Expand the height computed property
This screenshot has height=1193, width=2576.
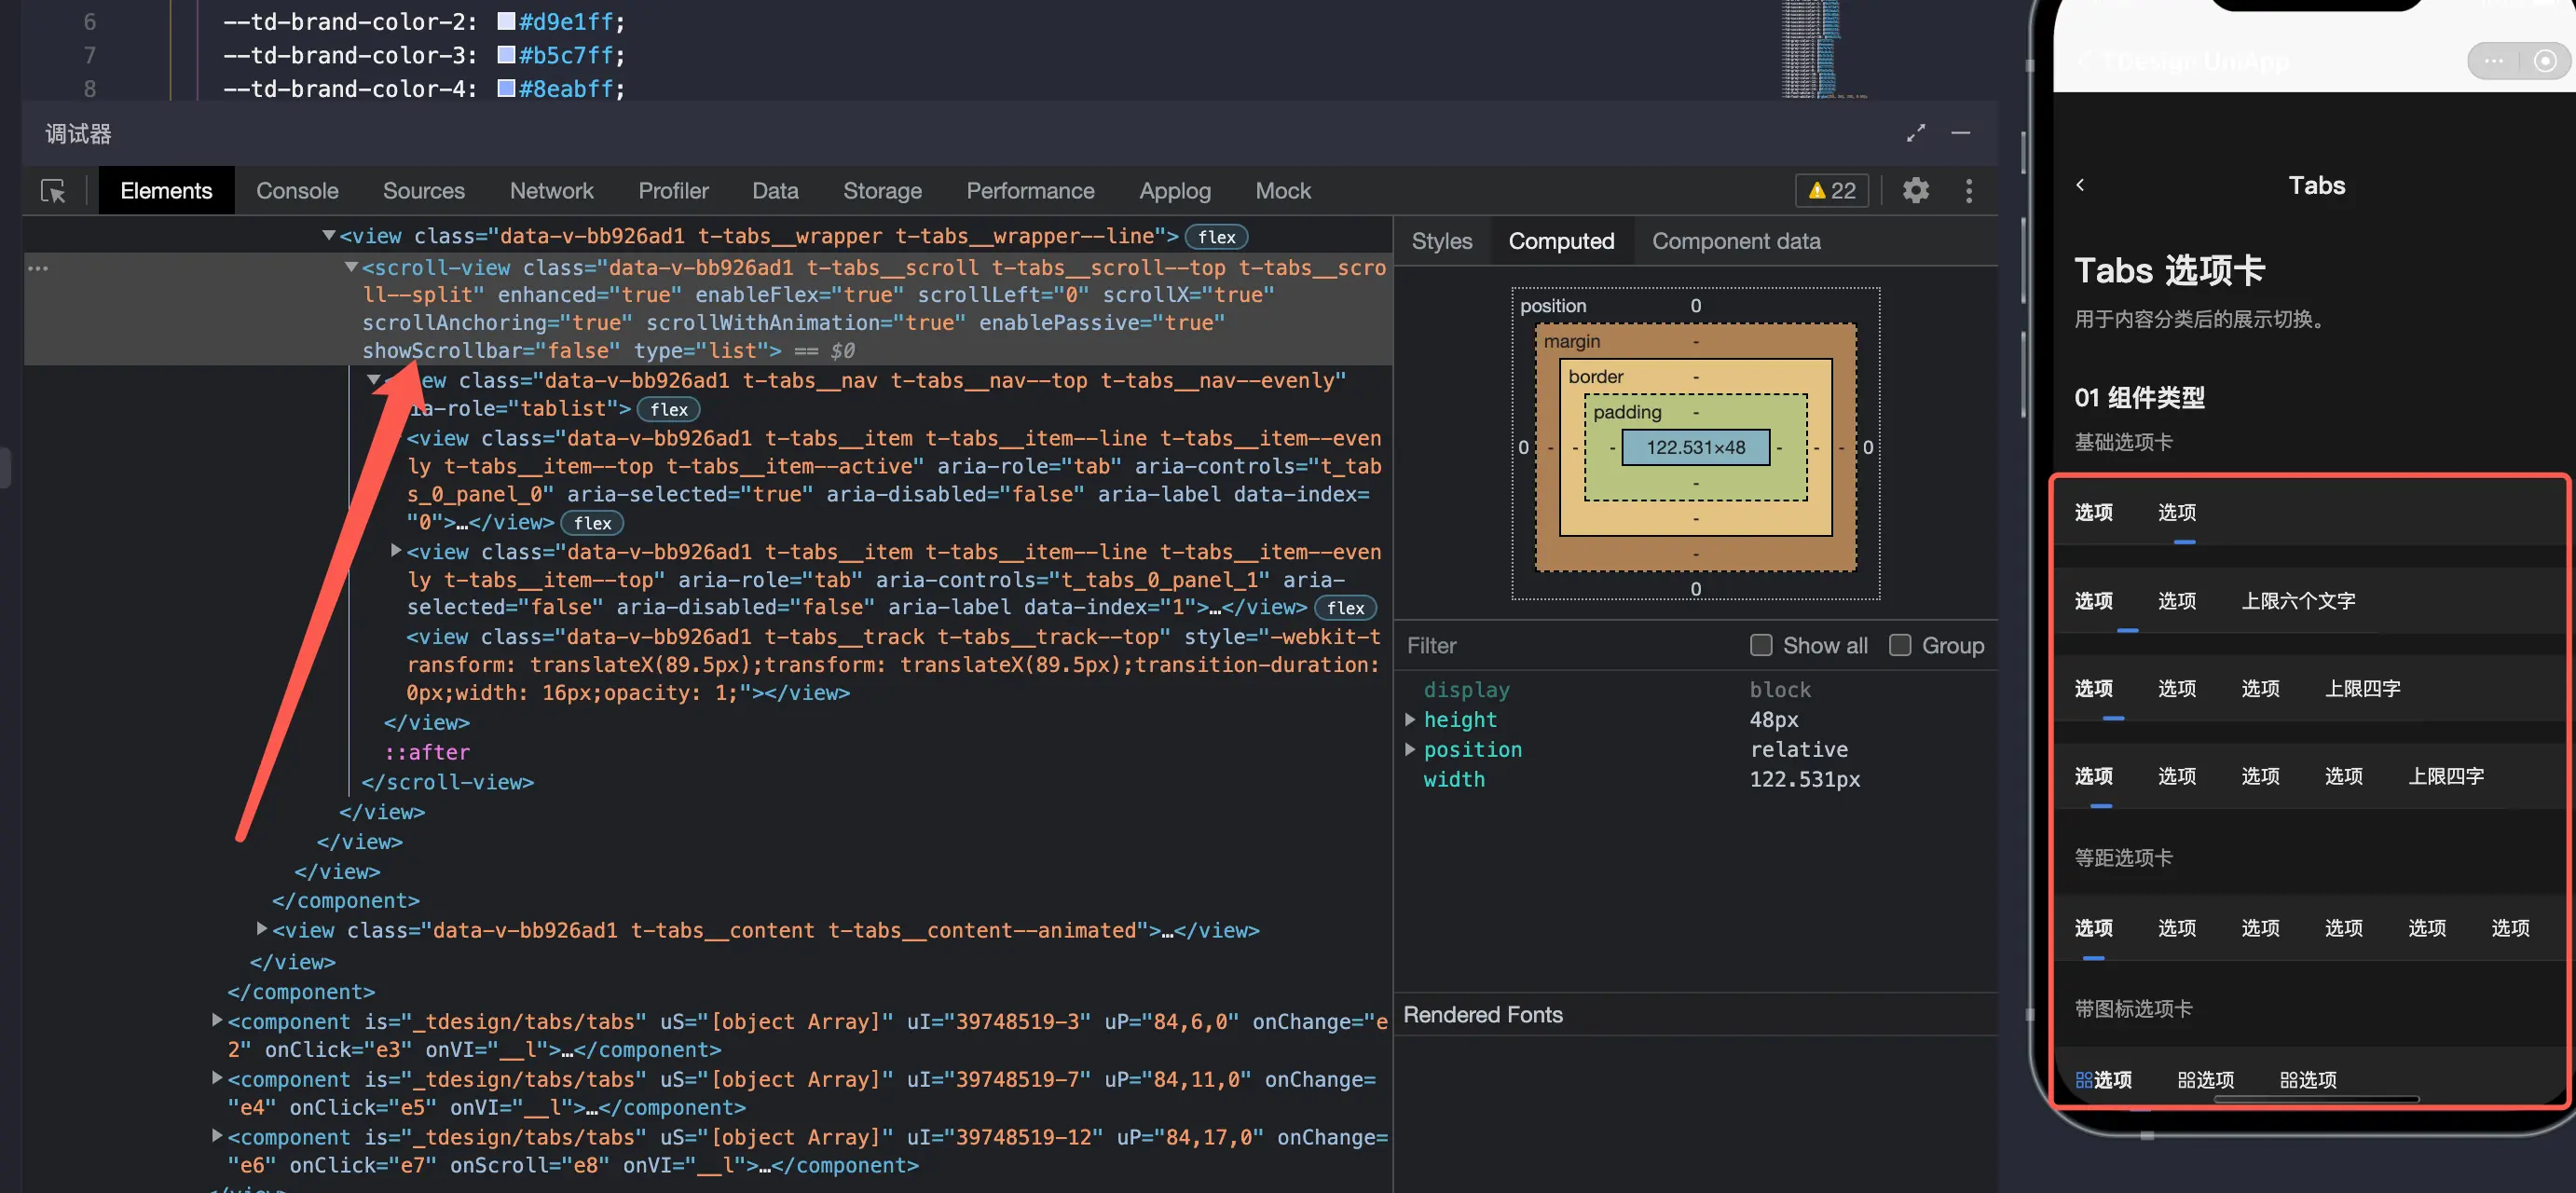tap(1410, 720)
